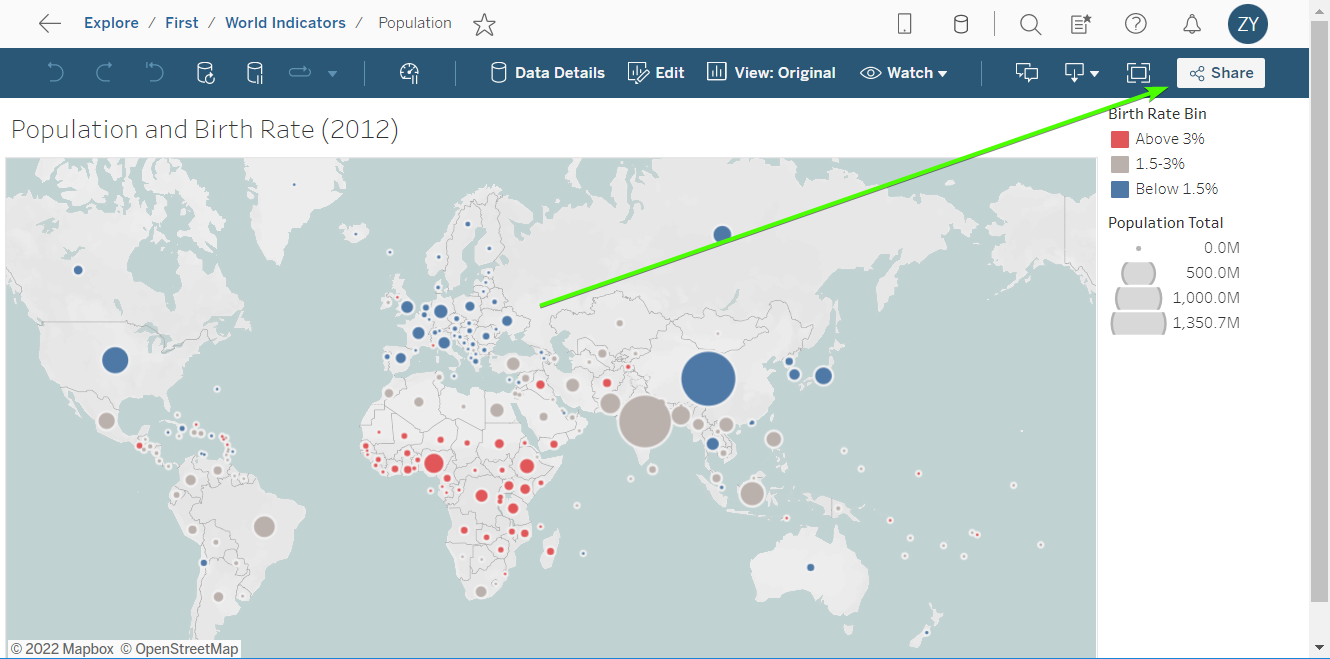Click Edit to edit the workbook
The height and width of the screenshot is (659, 1330).
[656, 73]
